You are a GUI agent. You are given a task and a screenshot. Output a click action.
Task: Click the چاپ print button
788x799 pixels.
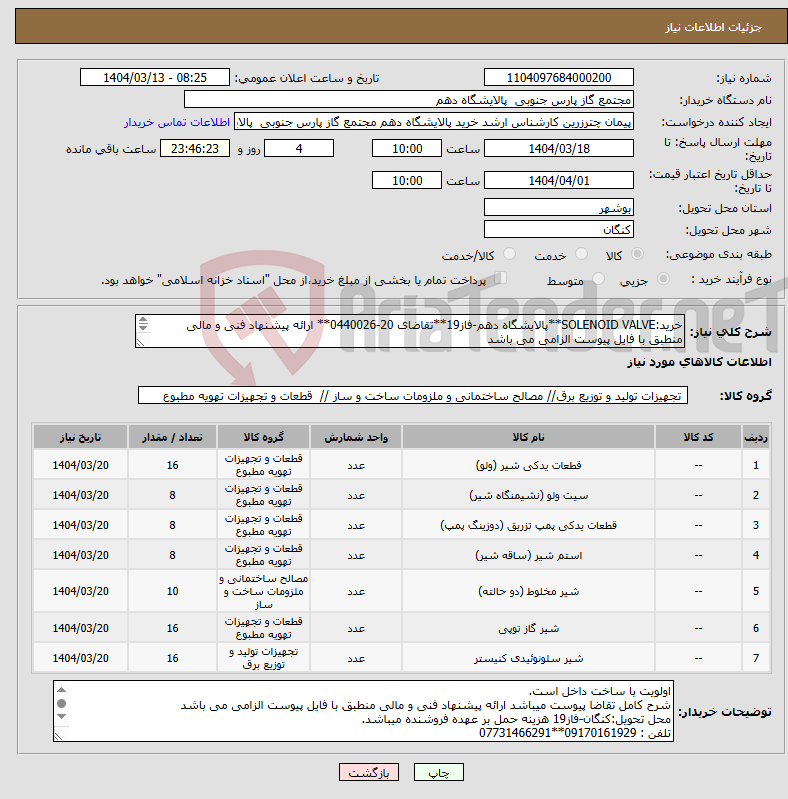point(439,773)
